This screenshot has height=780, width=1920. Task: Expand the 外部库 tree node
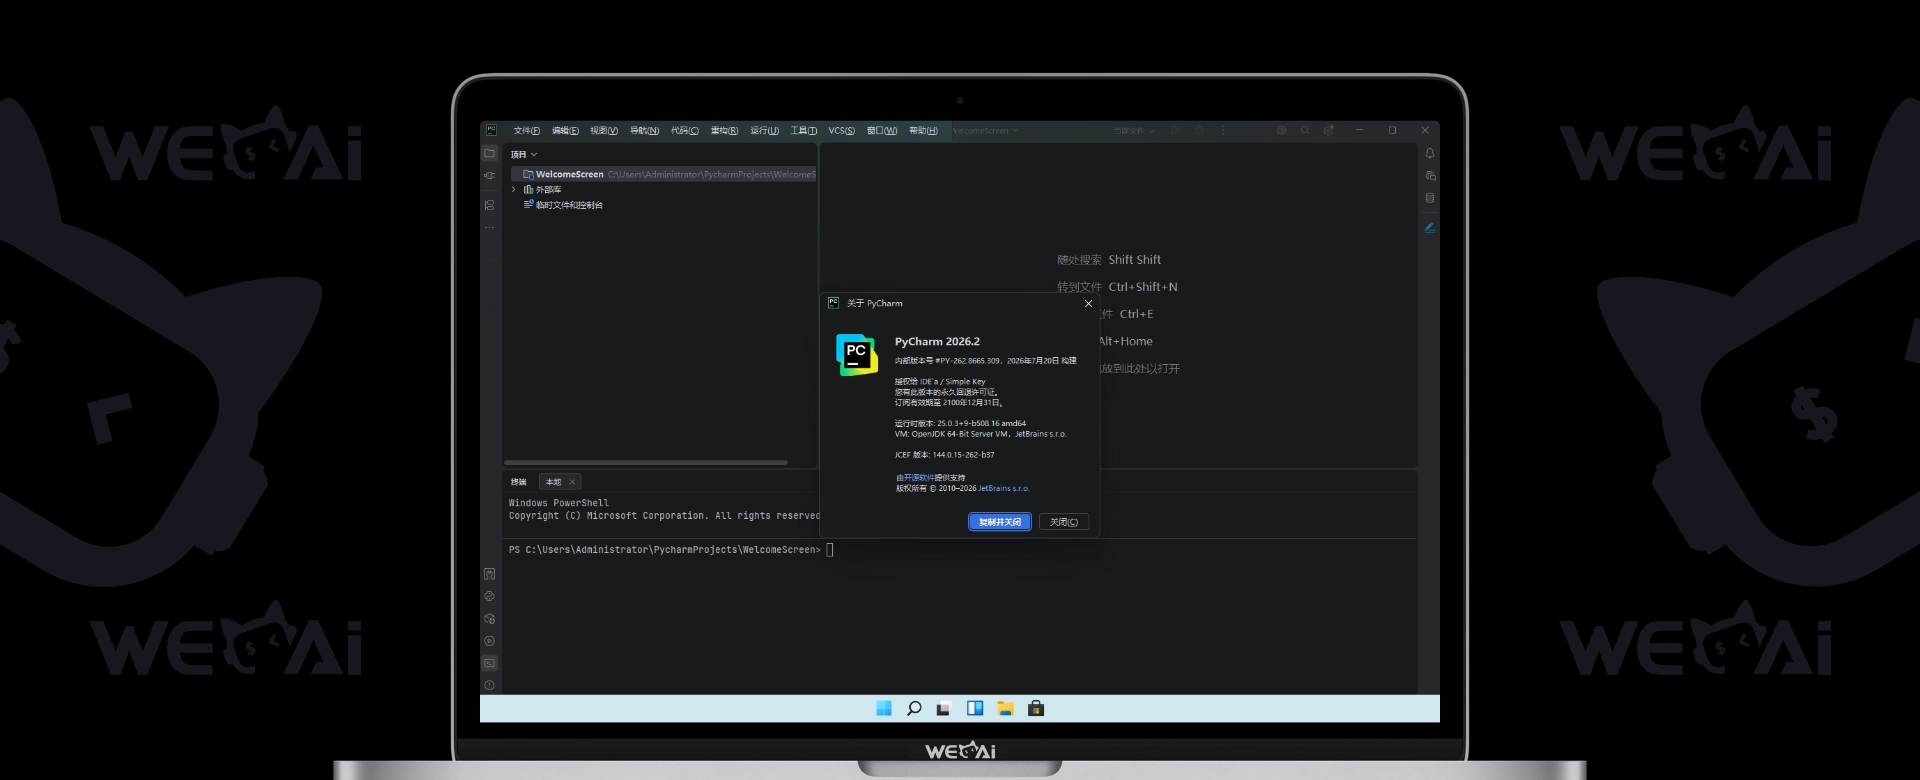(x=514, y=189)
